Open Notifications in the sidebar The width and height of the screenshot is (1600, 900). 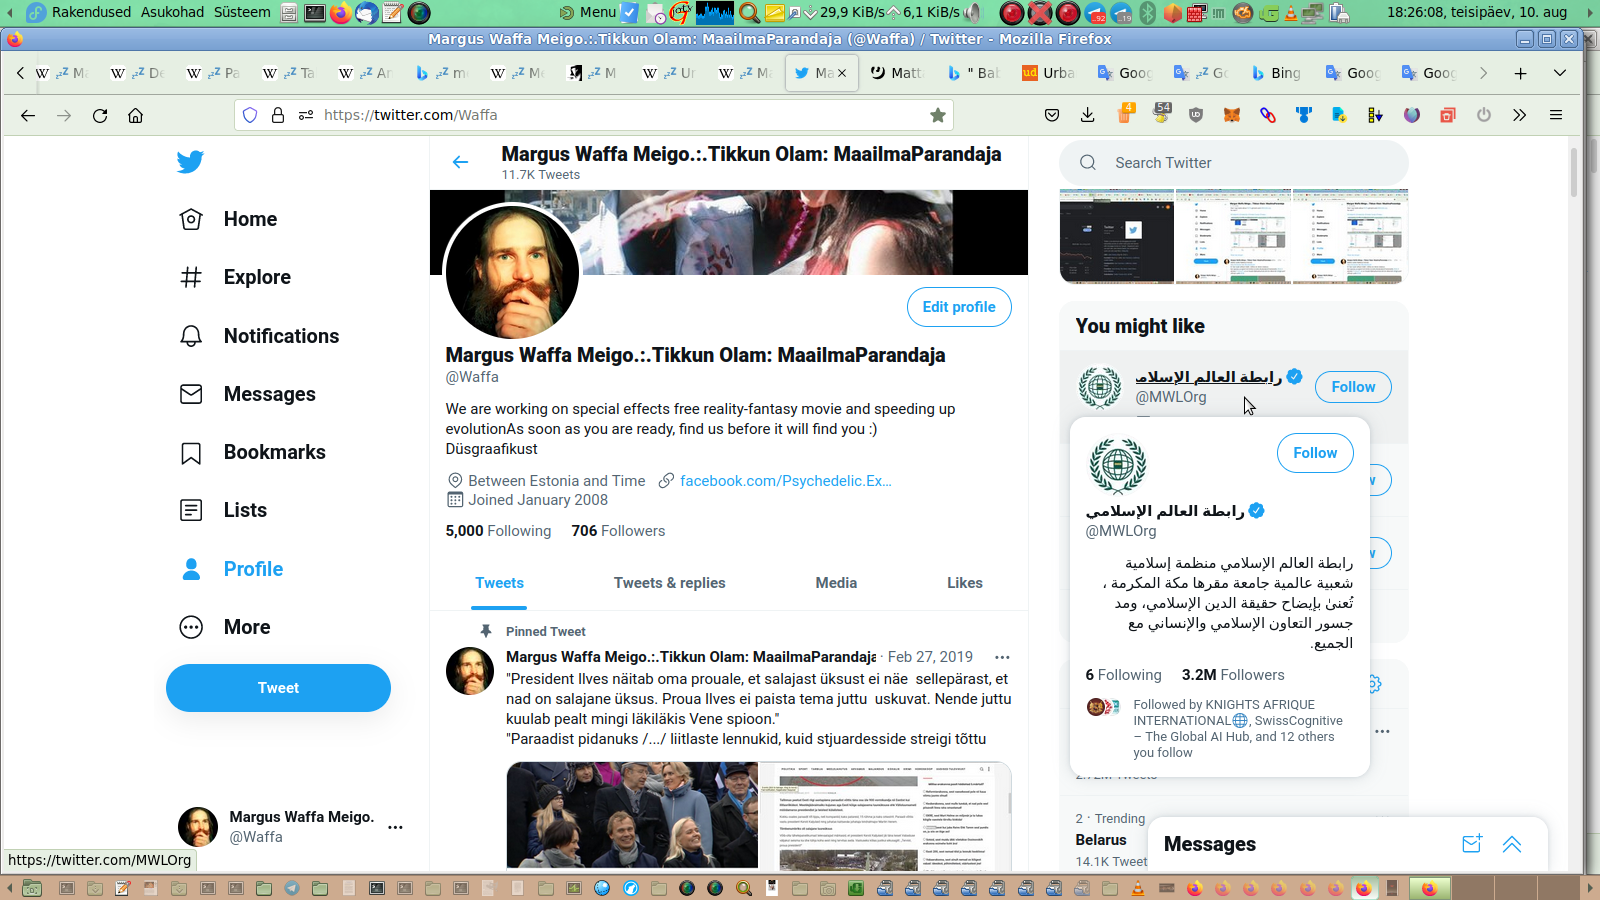click(x=258, y=336)
